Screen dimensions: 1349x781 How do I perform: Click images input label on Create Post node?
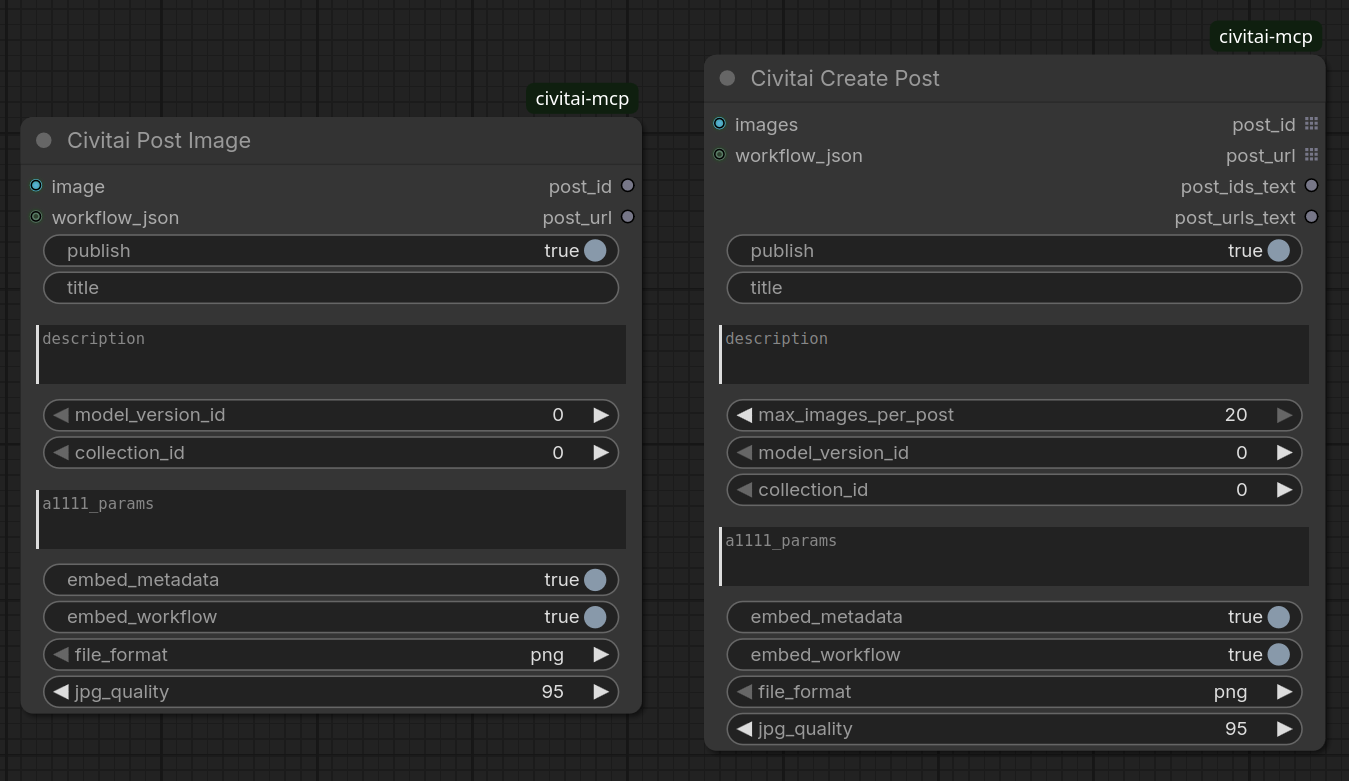pyautogui.click(x=766, y=125)
